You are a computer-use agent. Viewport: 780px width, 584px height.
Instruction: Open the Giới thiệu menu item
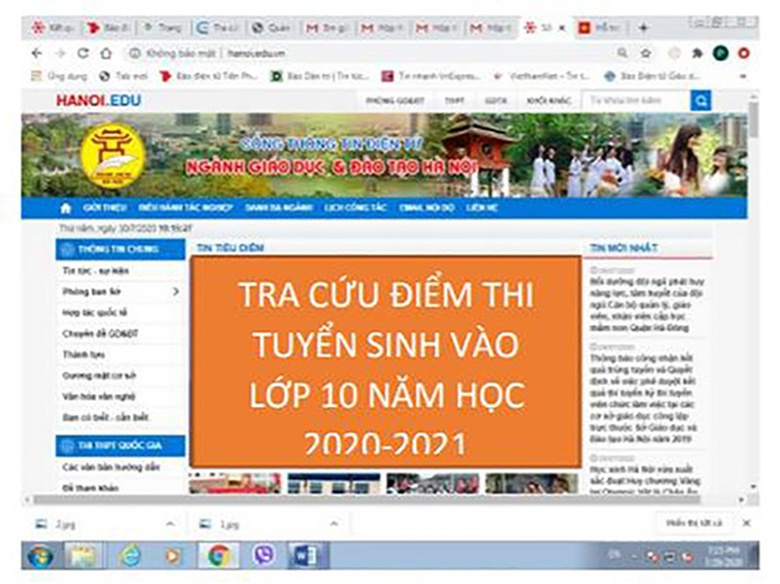(x=102, y=208)
